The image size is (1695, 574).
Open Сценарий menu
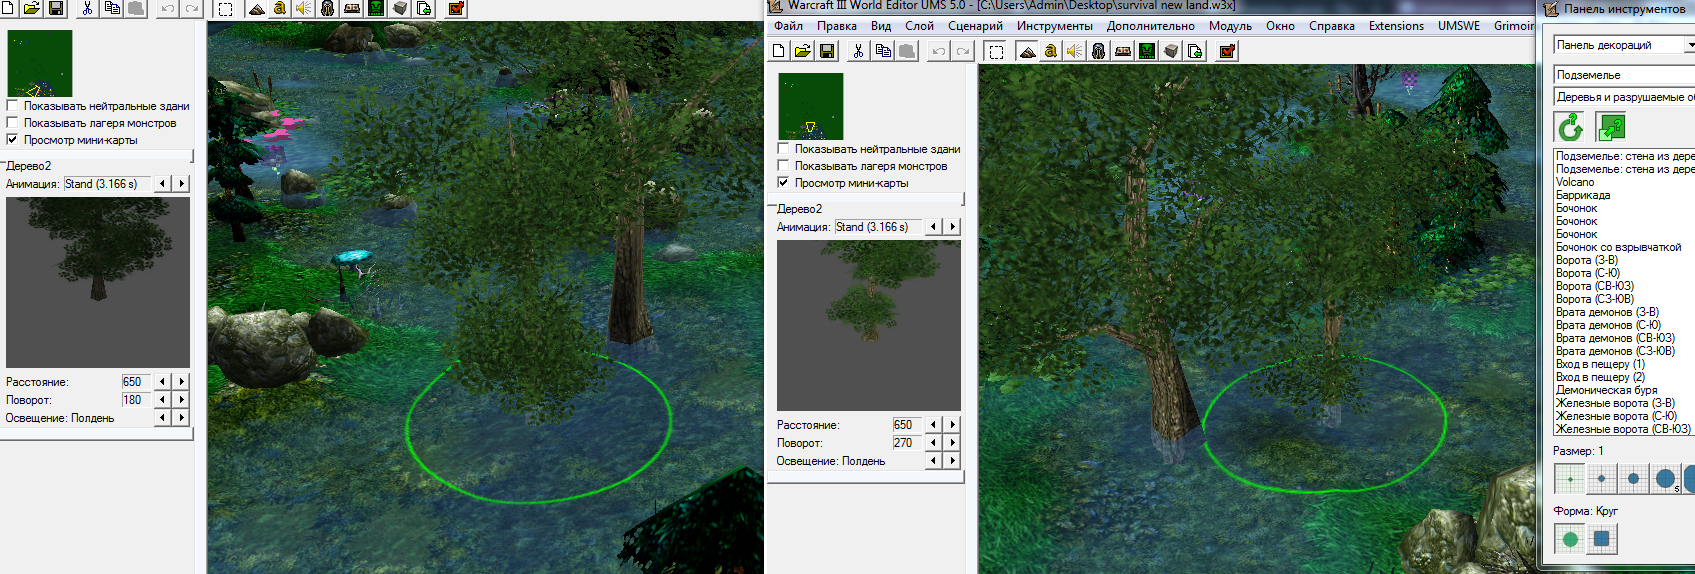pyautogui.click(x=975, y=26)
